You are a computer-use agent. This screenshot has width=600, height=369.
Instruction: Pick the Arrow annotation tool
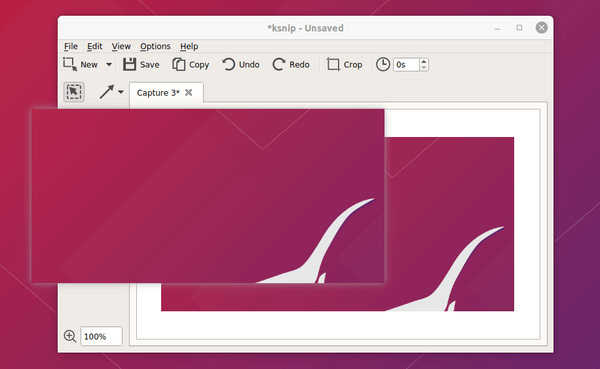coord(106,92)
